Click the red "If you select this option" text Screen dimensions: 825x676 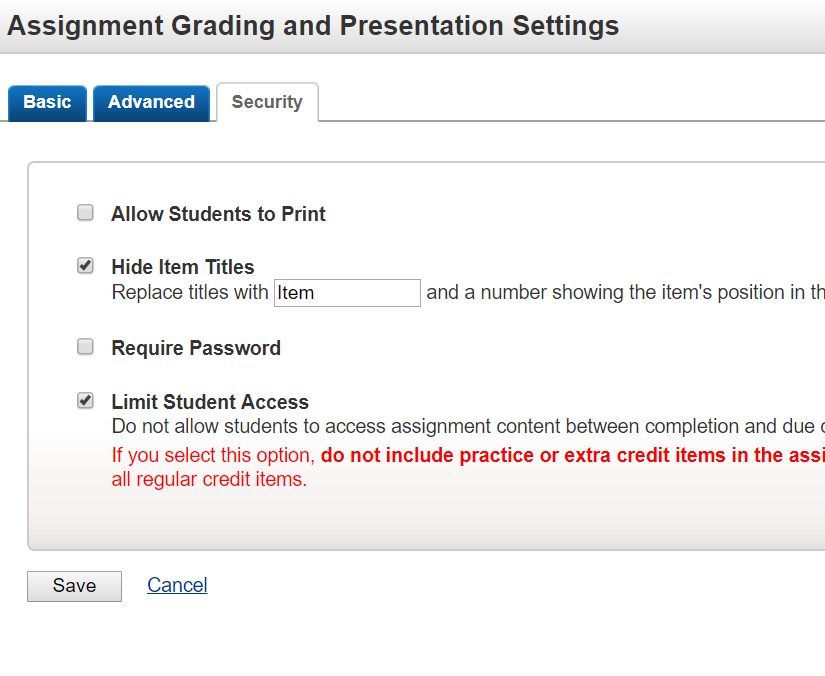tap(213, 456)
